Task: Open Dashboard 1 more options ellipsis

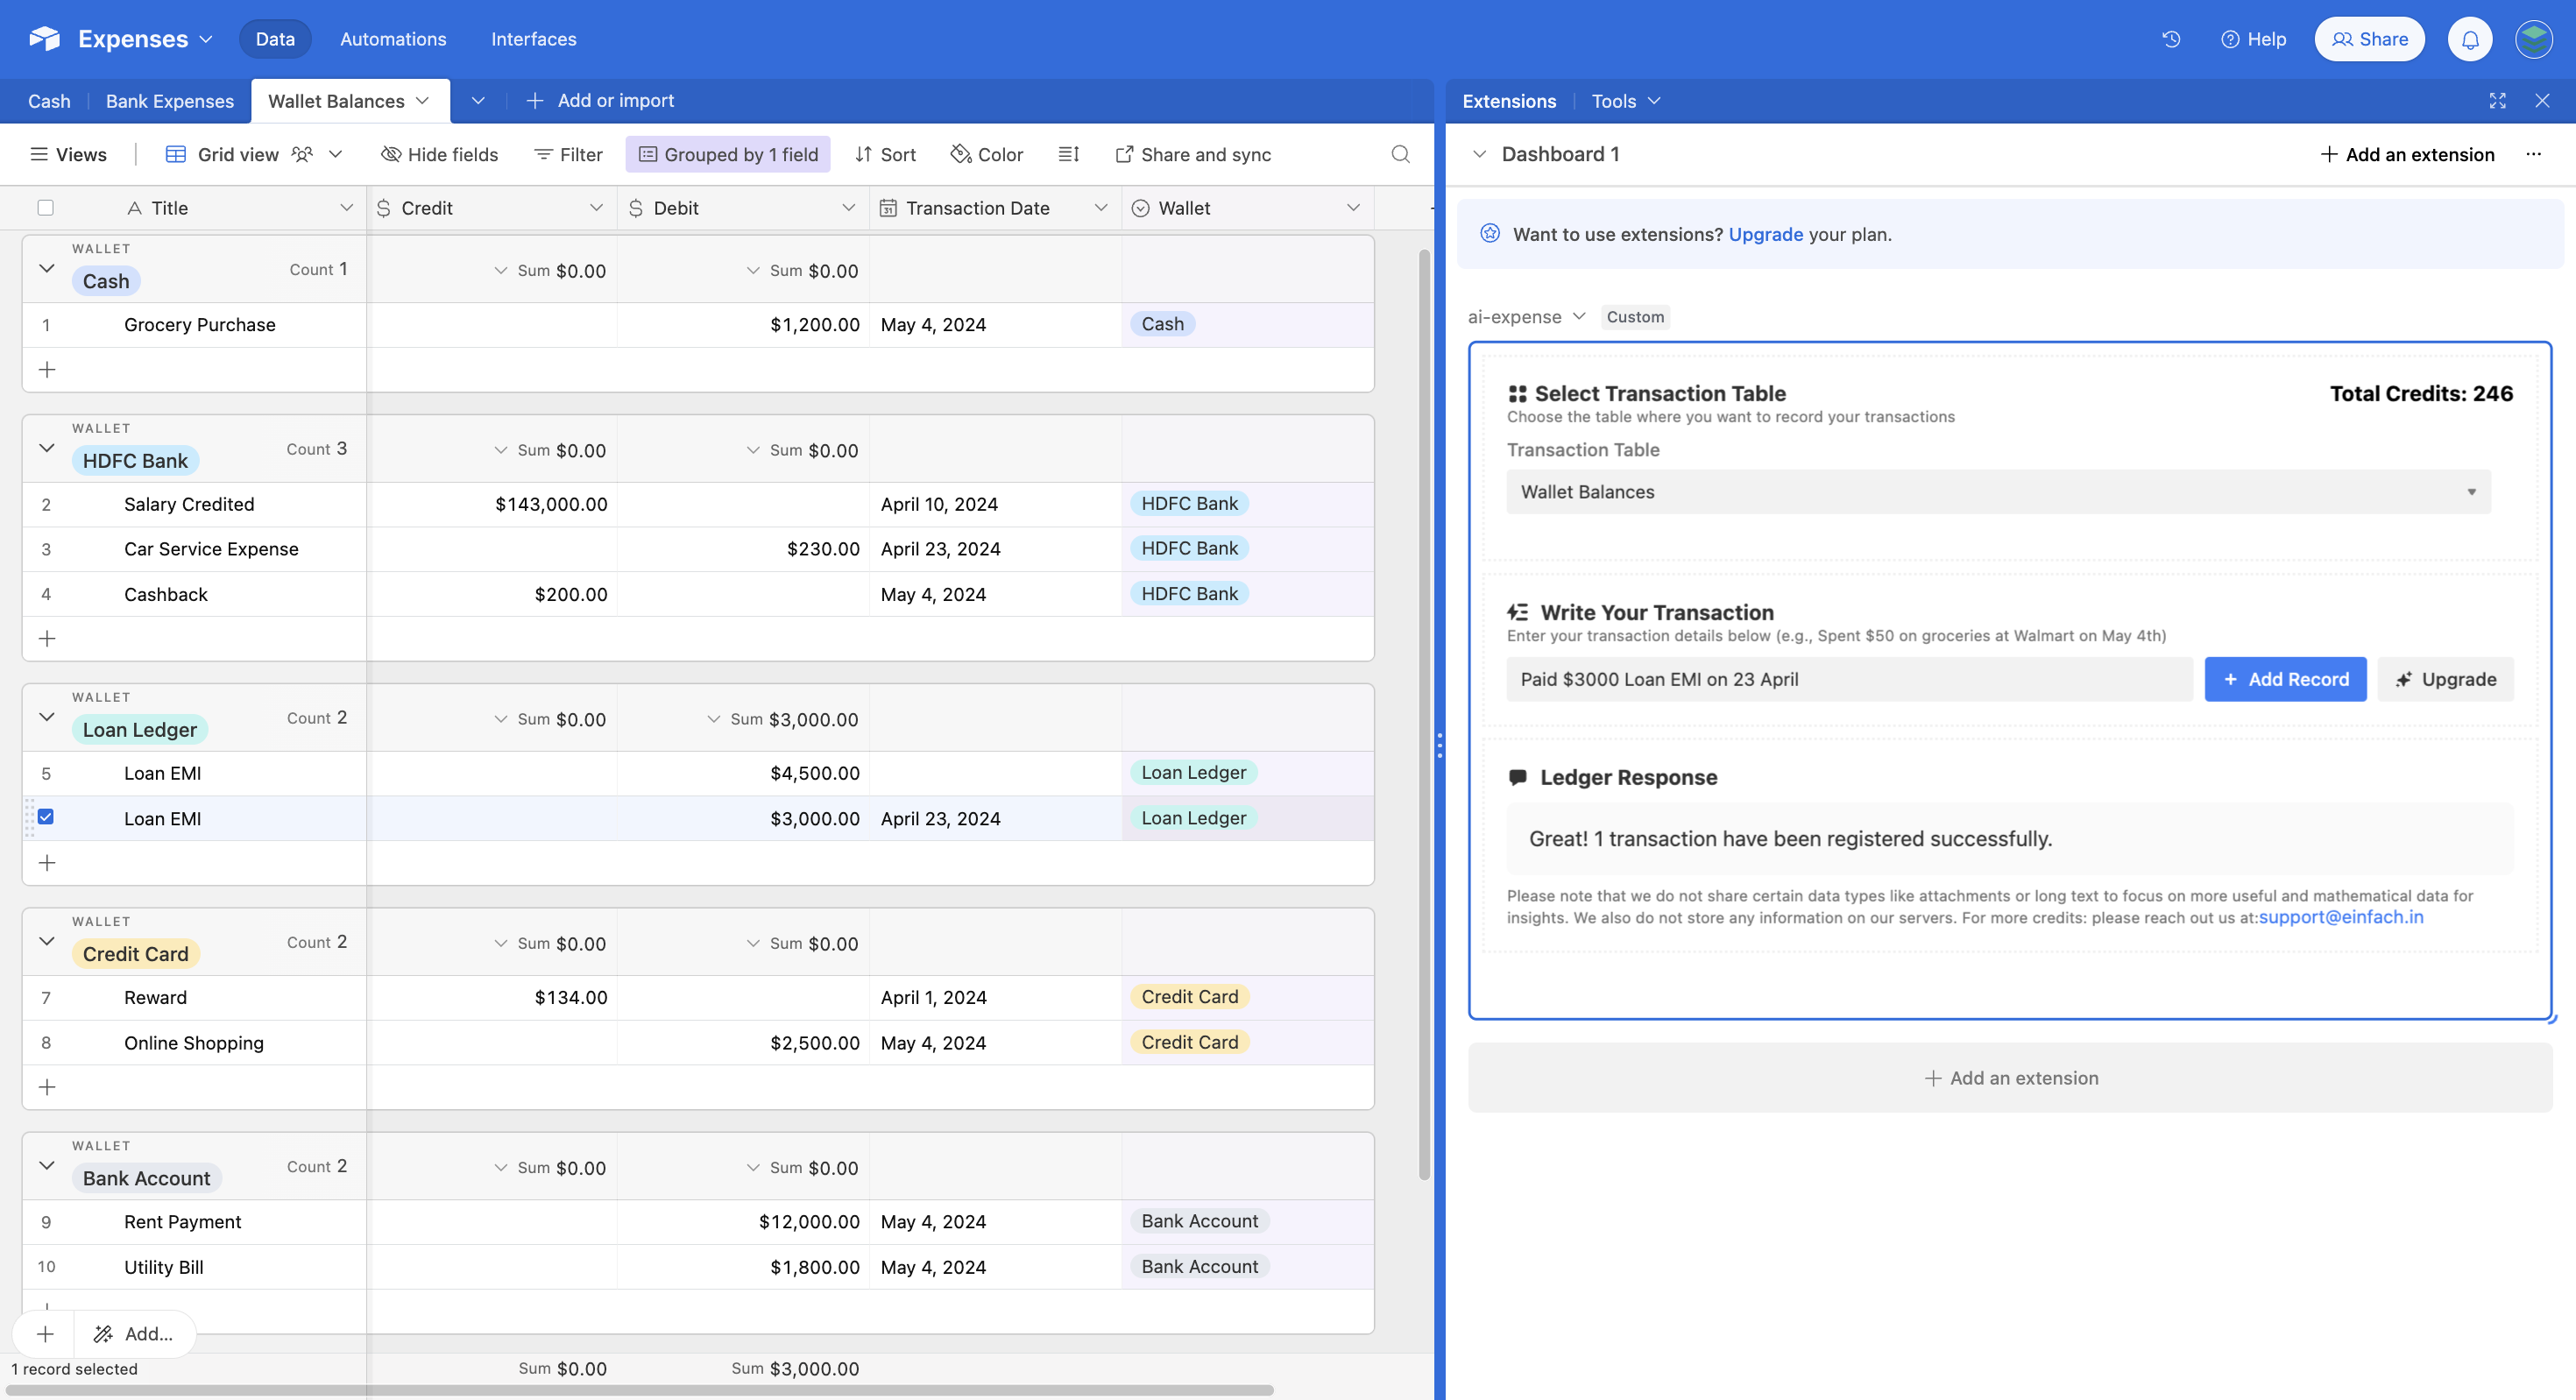Action: coord(2533,154)
